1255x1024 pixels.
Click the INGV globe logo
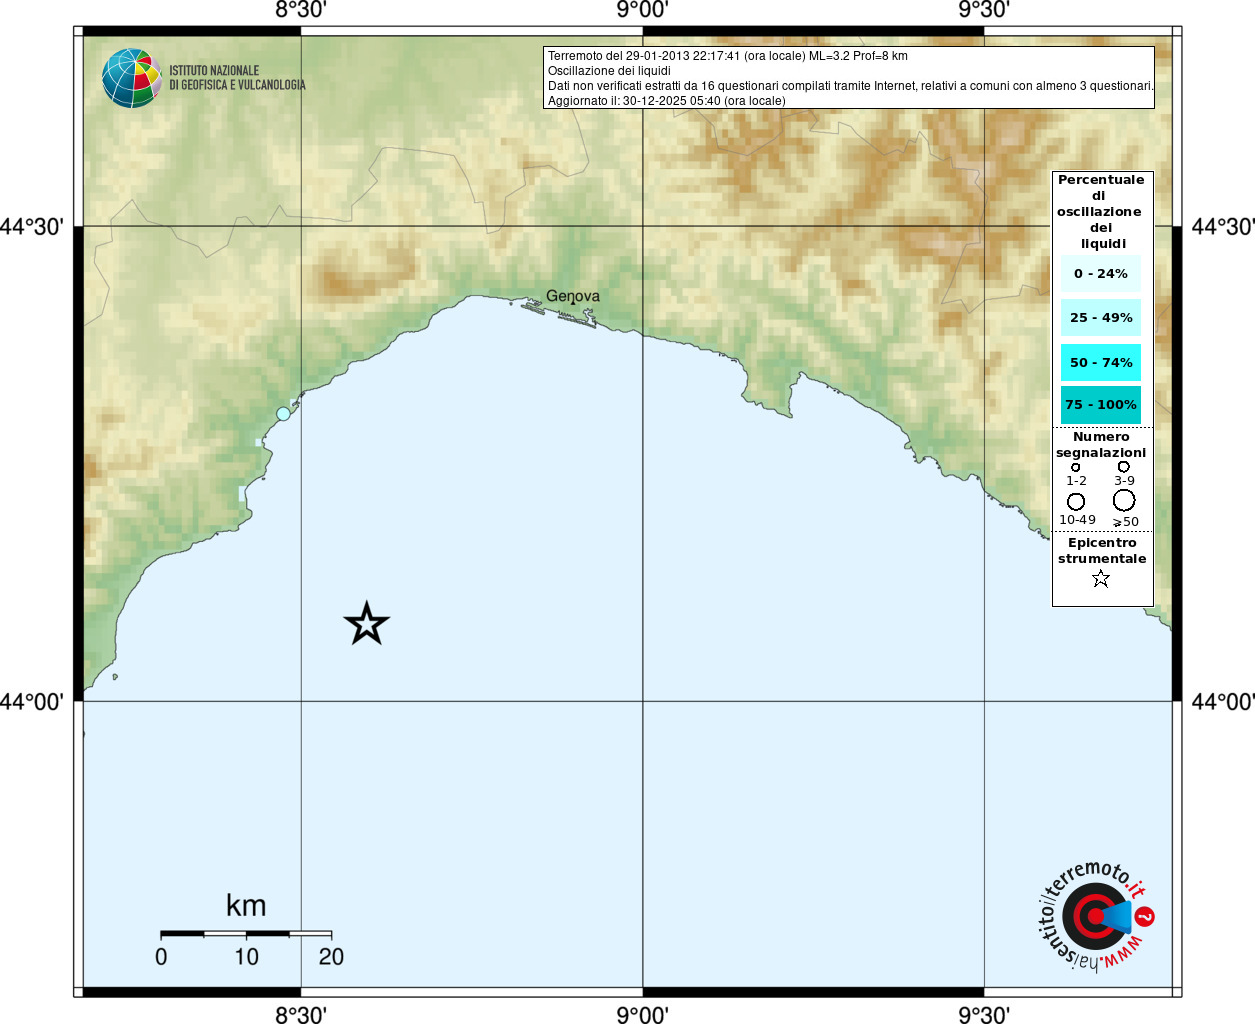[132, 78]
